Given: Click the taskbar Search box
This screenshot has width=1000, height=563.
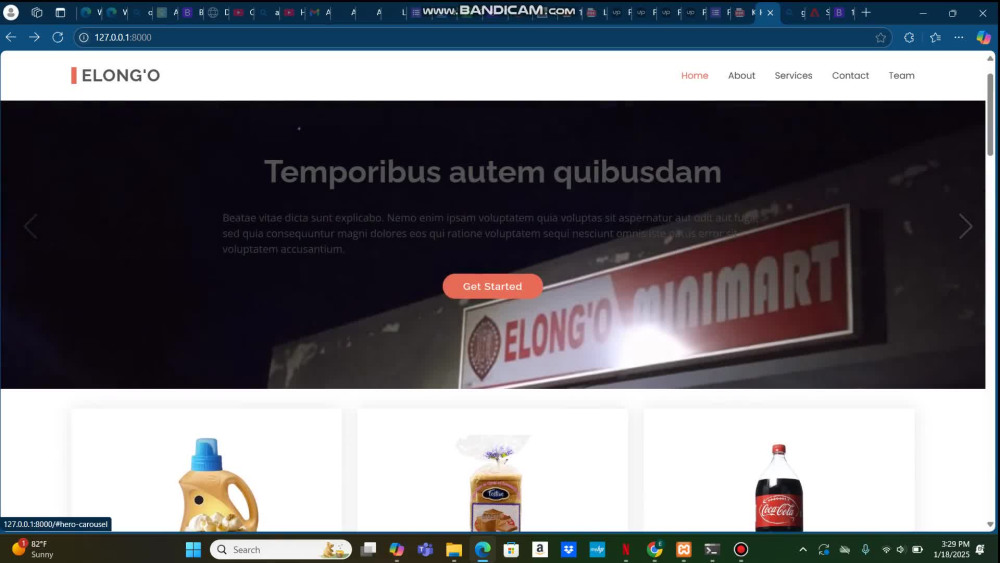Looking at the screenshot, I should 281,550.
